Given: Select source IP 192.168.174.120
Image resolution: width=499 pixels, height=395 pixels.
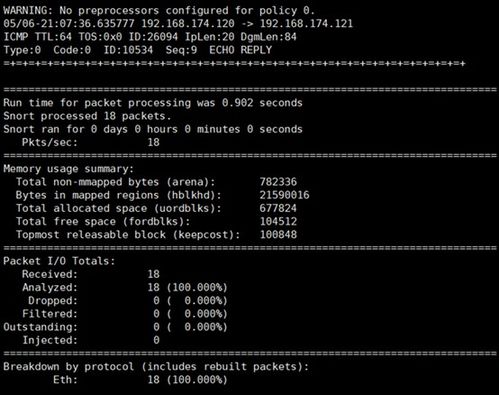Looking at the screenshot, I should coord(188,24).
